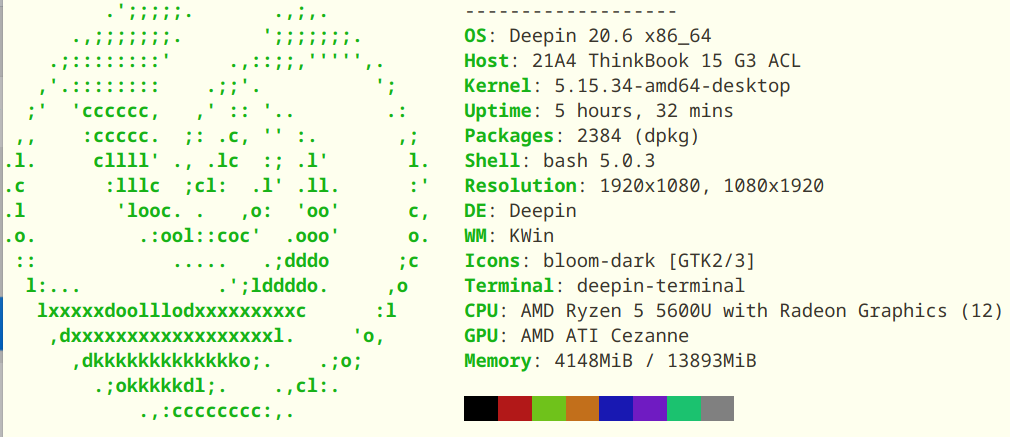Click the value '4148MiB / 13893MiB'

655,361
